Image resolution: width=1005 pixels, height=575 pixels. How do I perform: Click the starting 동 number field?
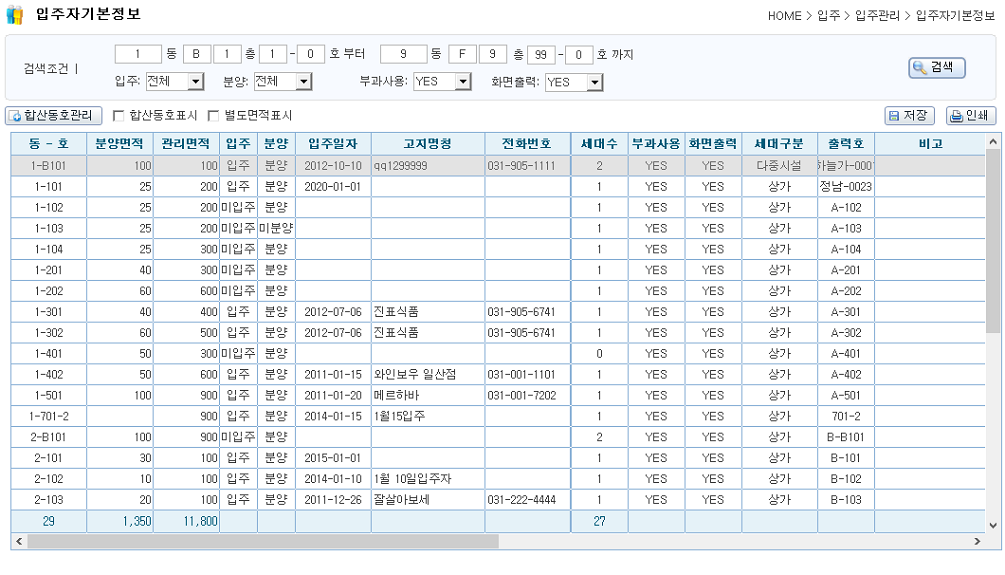pyautogui.click(x=138, y=54)
